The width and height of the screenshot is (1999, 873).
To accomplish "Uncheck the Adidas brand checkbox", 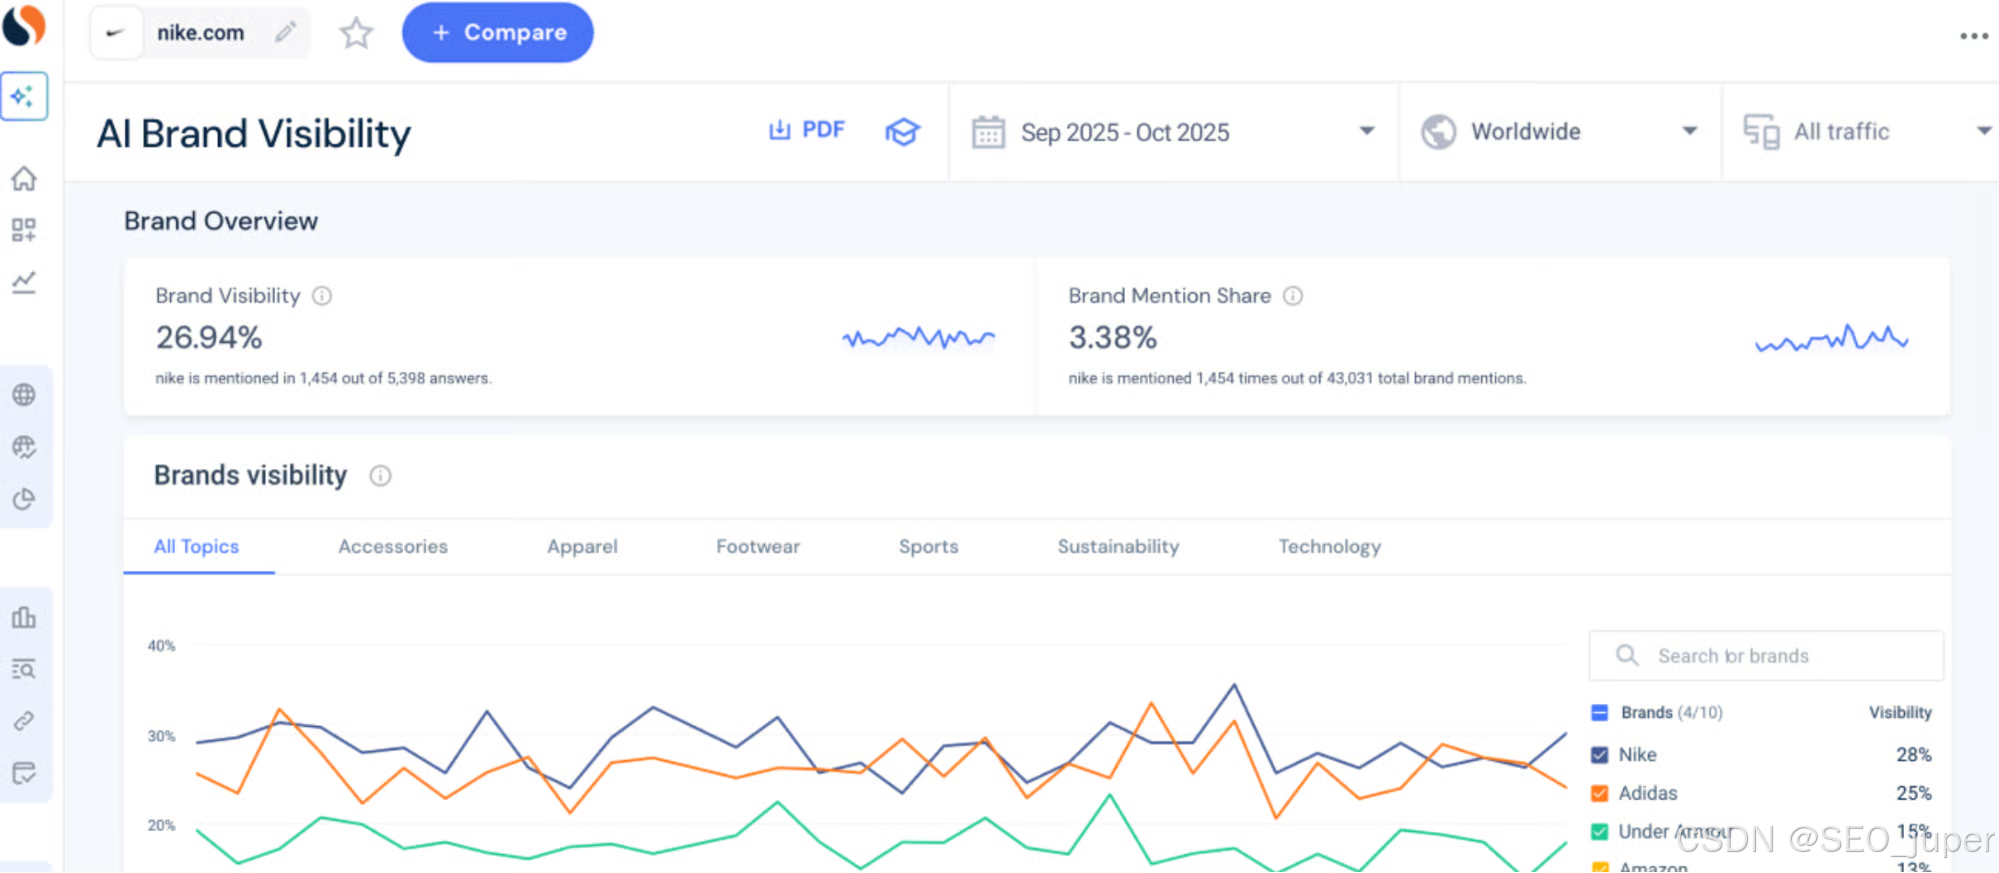I will pyautogui.click(x=1599, y=794).
